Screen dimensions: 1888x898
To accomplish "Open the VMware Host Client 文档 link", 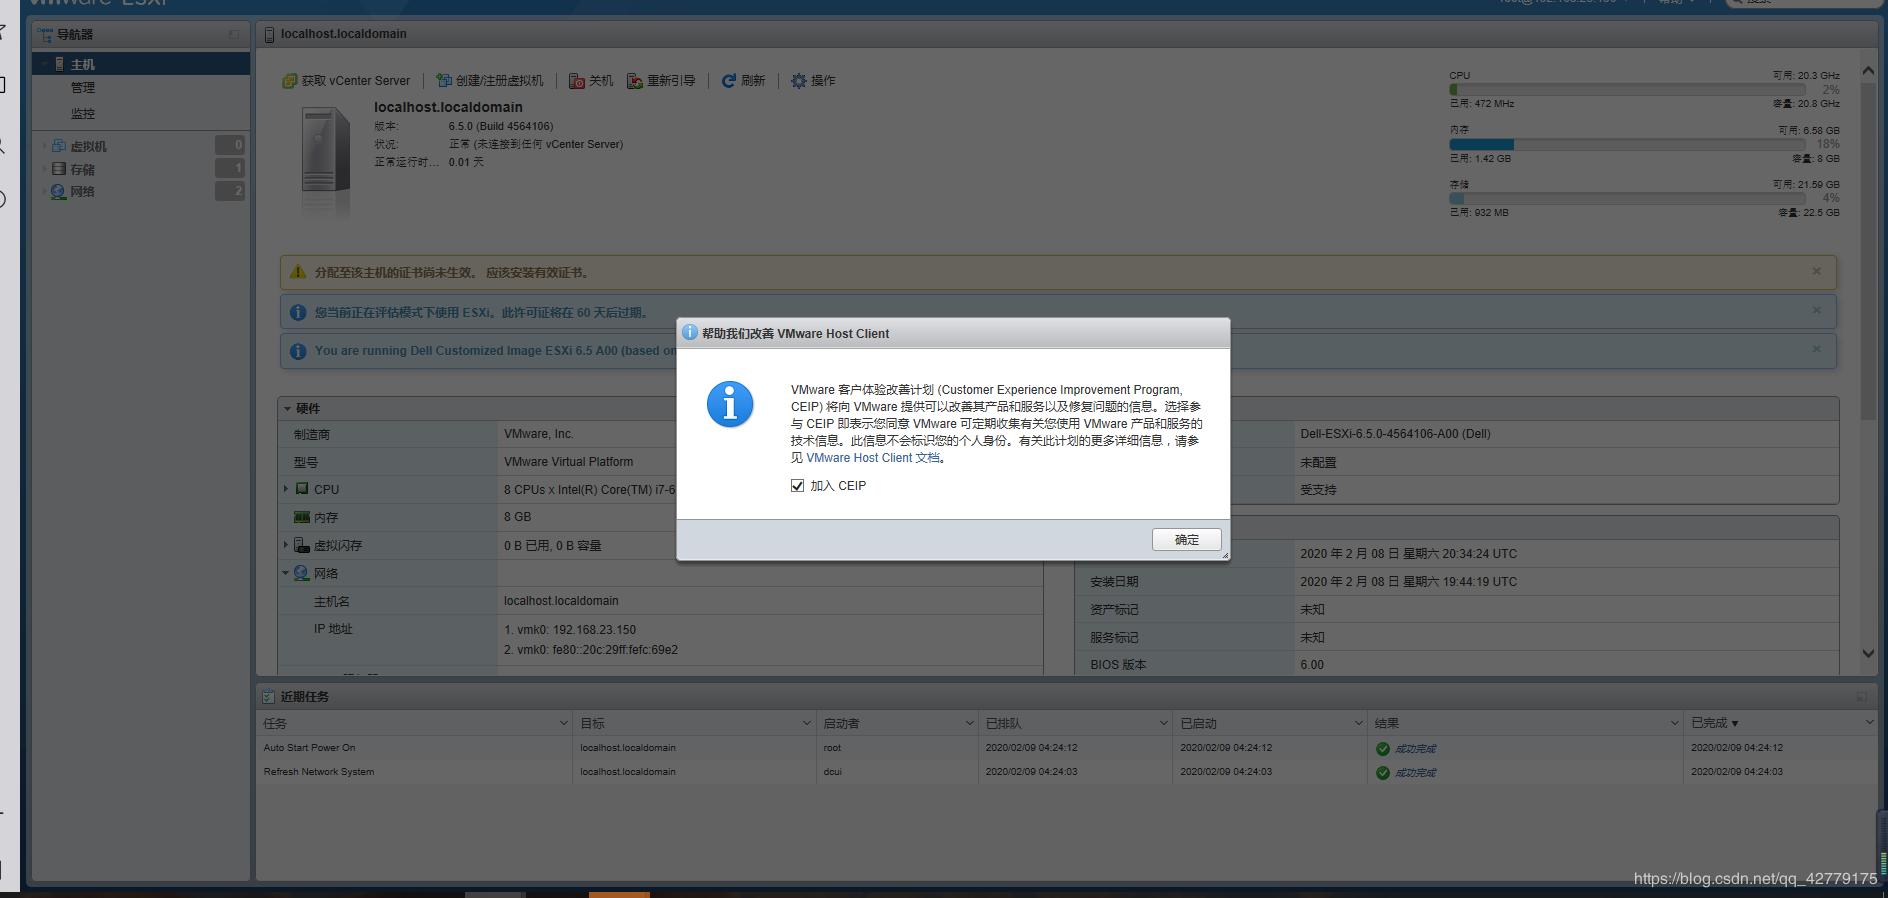I will point(873,458).
